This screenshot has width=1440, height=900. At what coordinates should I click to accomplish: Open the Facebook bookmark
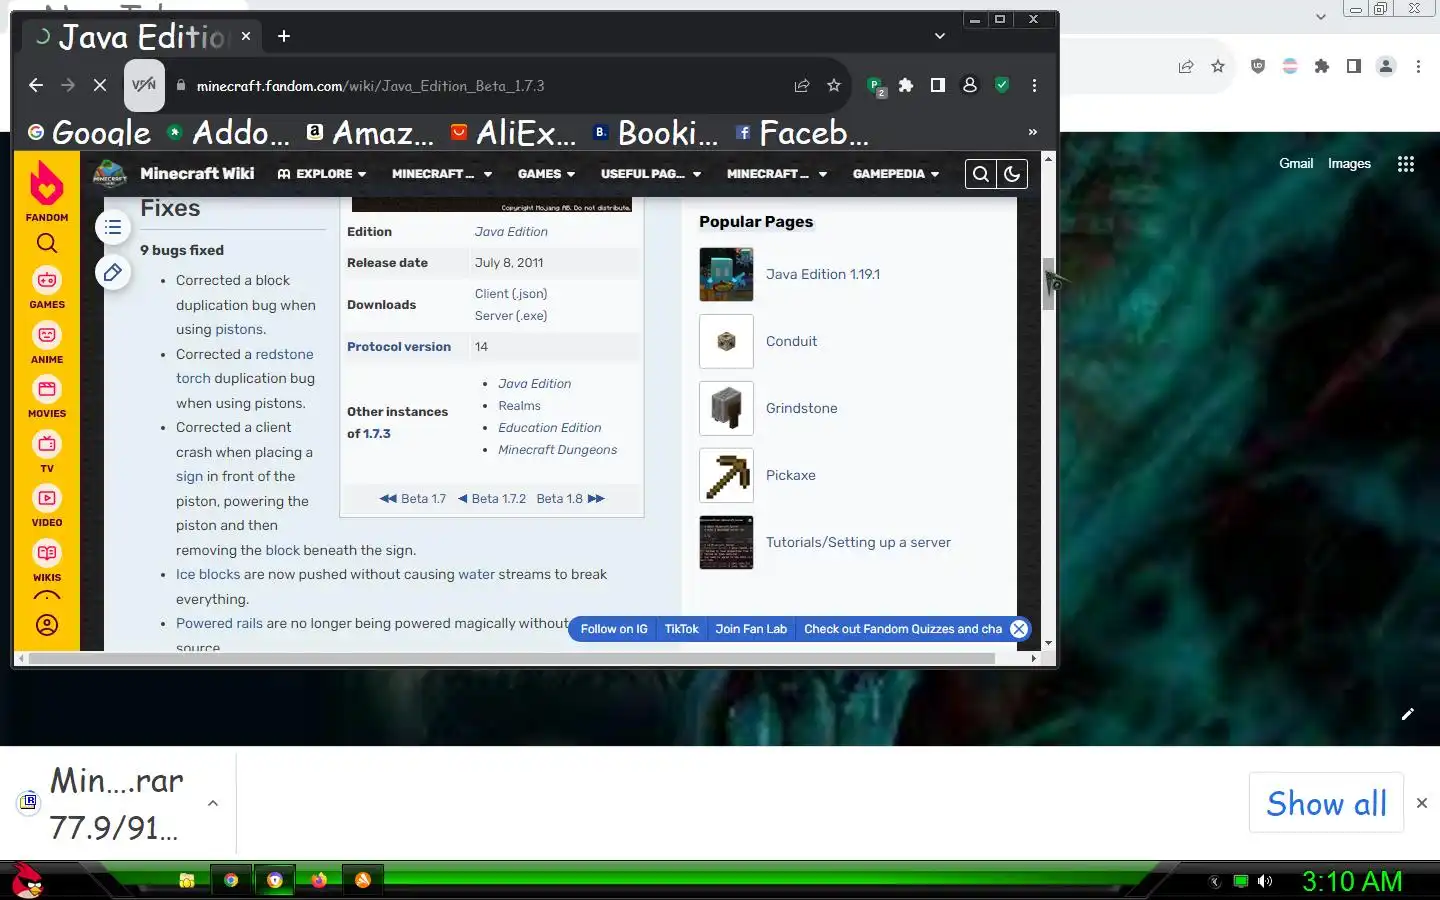coord(802,132)
